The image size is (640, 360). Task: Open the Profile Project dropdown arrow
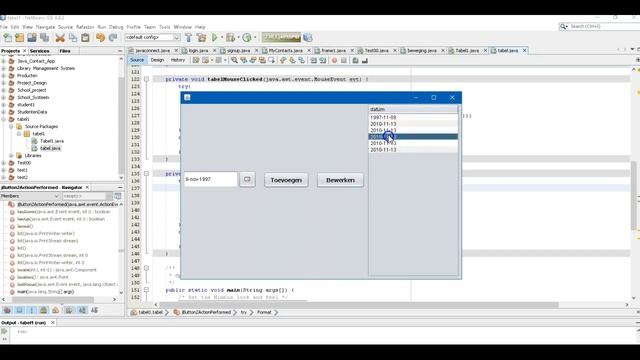click(254, 38)
